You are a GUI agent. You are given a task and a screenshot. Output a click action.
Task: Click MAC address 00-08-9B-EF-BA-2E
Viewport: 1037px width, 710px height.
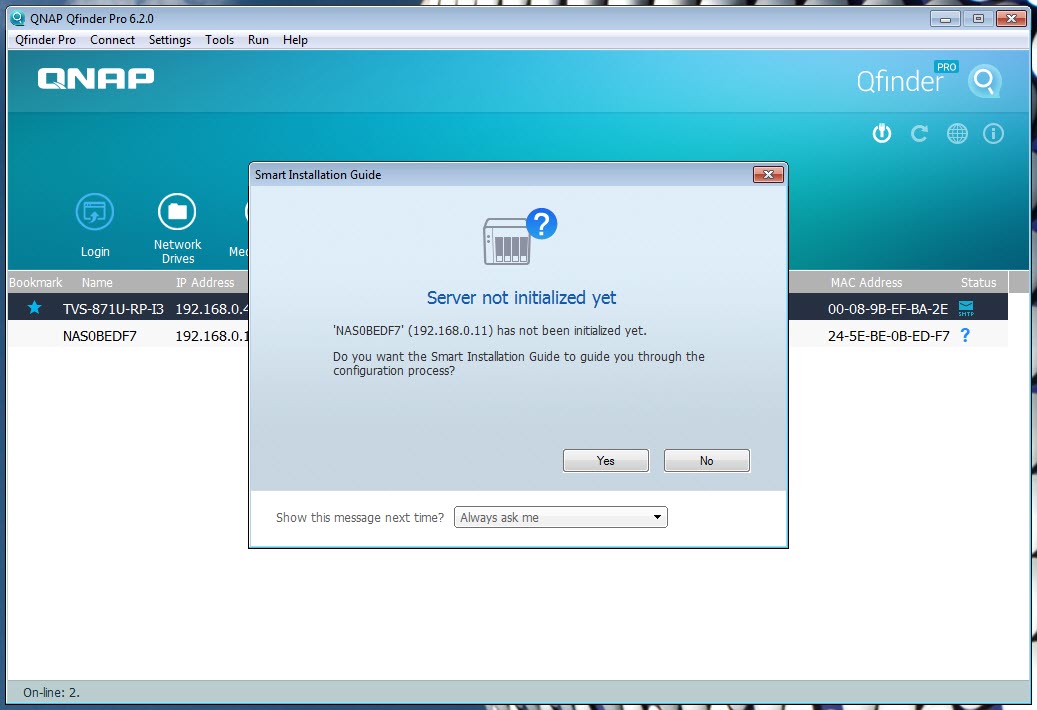pos(888,309)
